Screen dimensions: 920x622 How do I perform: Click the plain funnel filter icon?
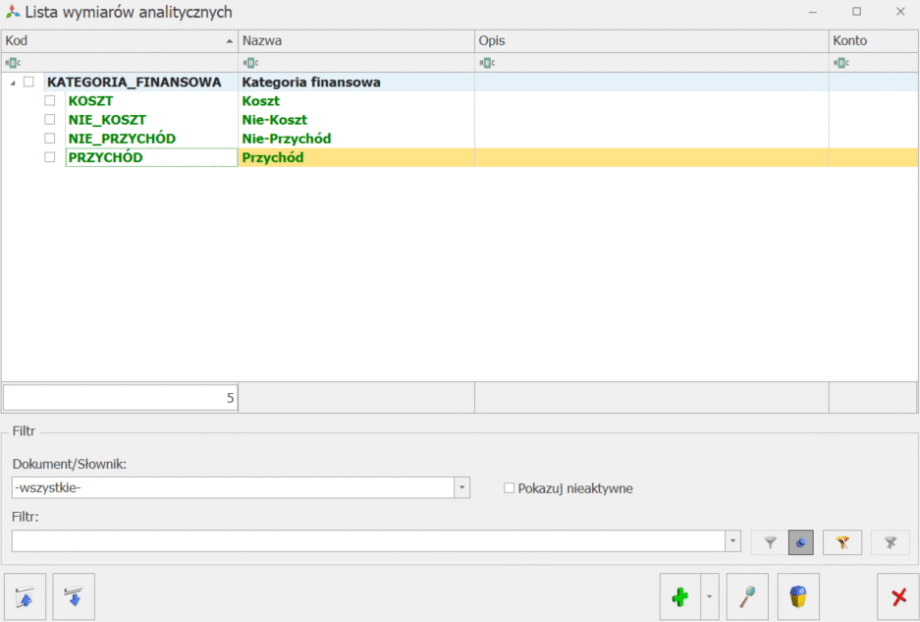[x=770, y=542]
